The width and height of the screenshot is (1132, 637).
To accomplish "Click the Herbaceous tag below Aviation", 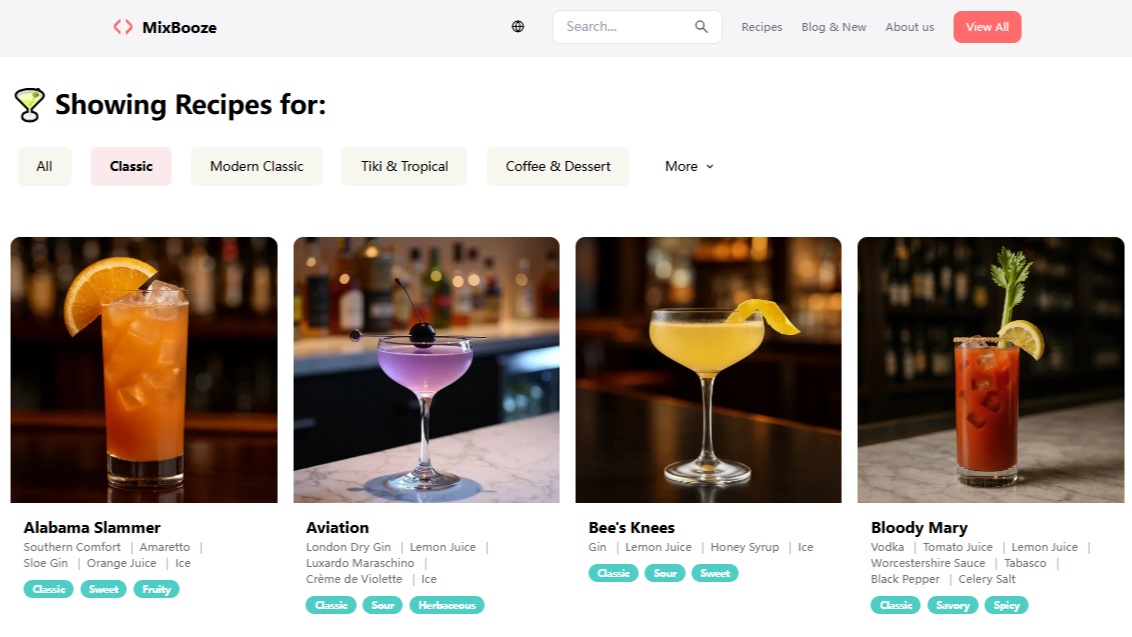I will point(447,605).
